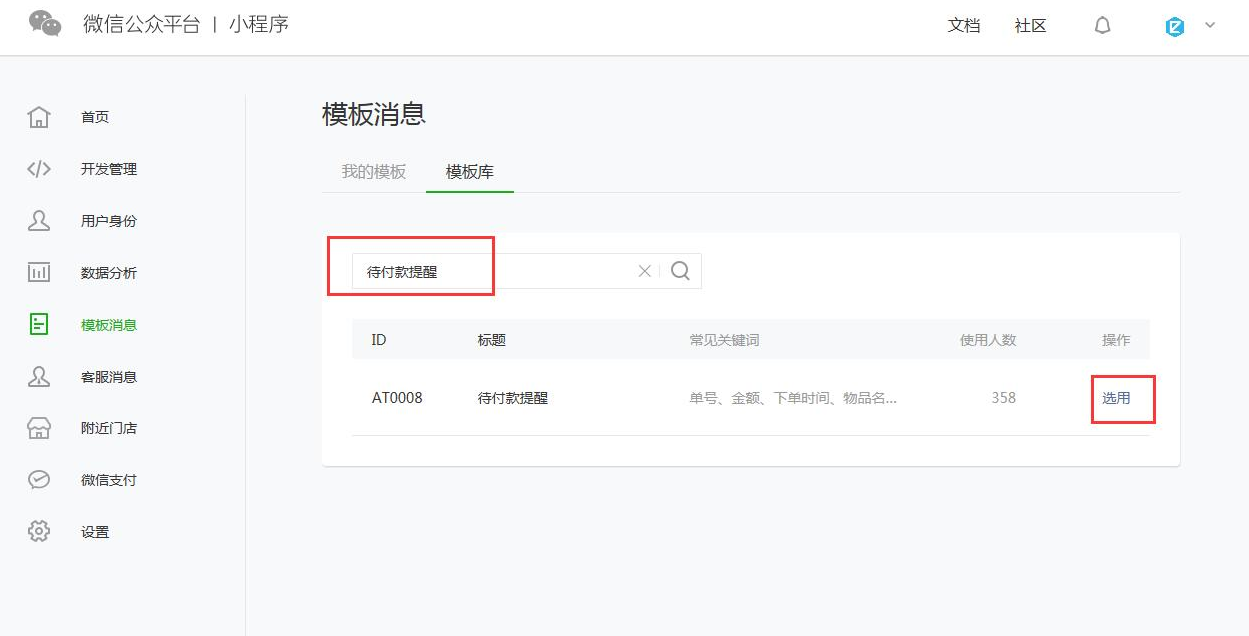This screenshot has height=636, width=1249.
Task: Click the 开发管理 code icon
Action: pyautogui.click(x=39, y=169)
